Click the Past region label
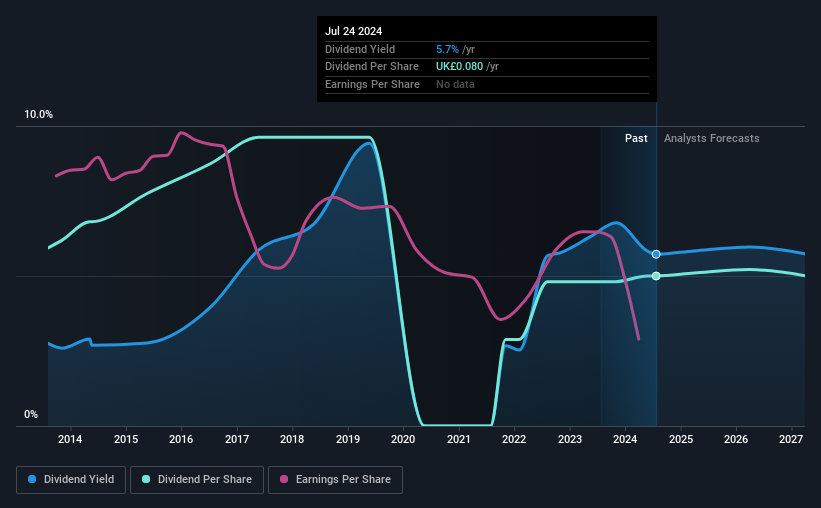The image size is (821, 508). click(636, 138)
